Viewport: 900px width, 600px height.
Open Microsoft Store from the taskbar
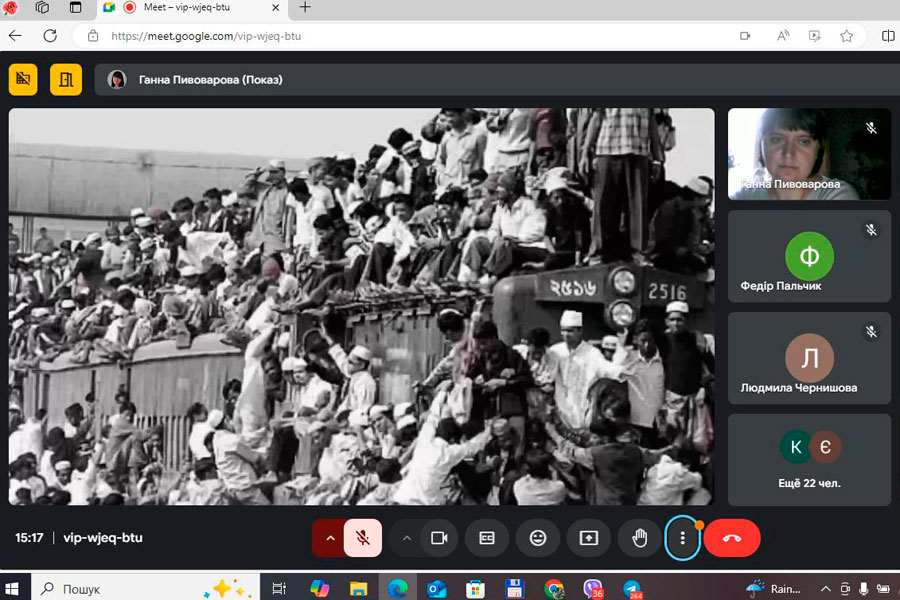pyautogui.click(x=475, y=589)
